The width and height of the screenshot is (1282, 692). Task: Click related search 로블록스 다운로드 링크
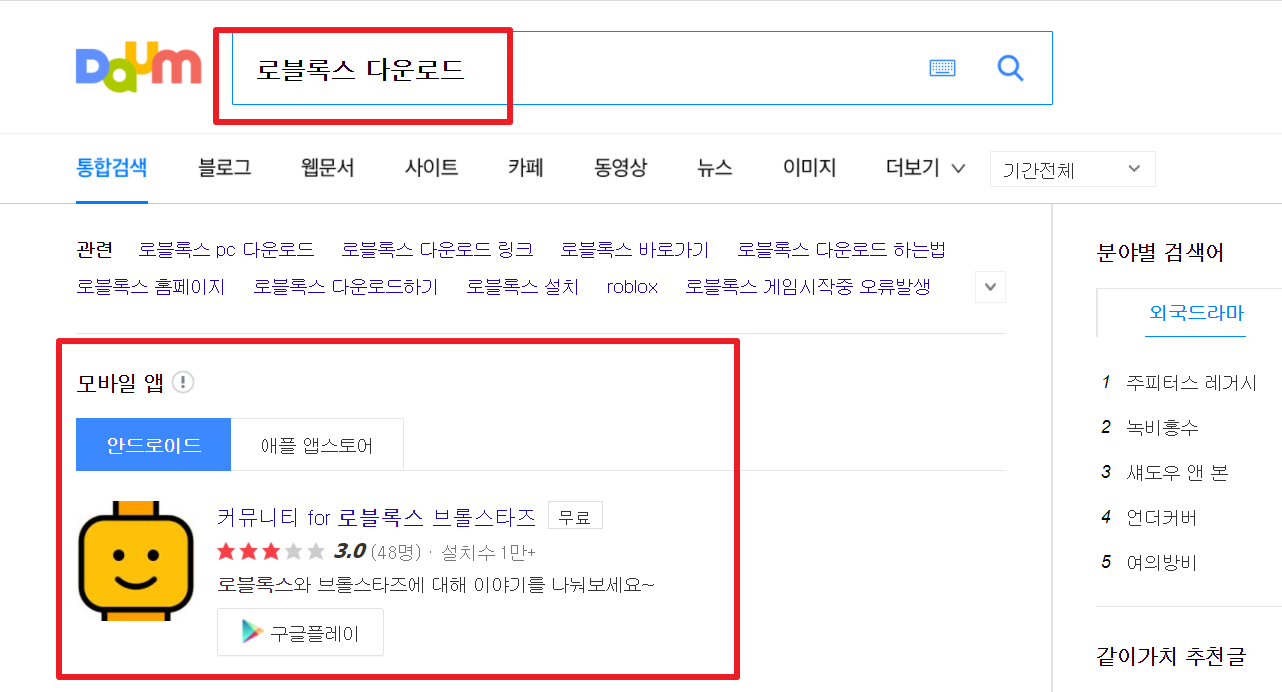(437, 249)
